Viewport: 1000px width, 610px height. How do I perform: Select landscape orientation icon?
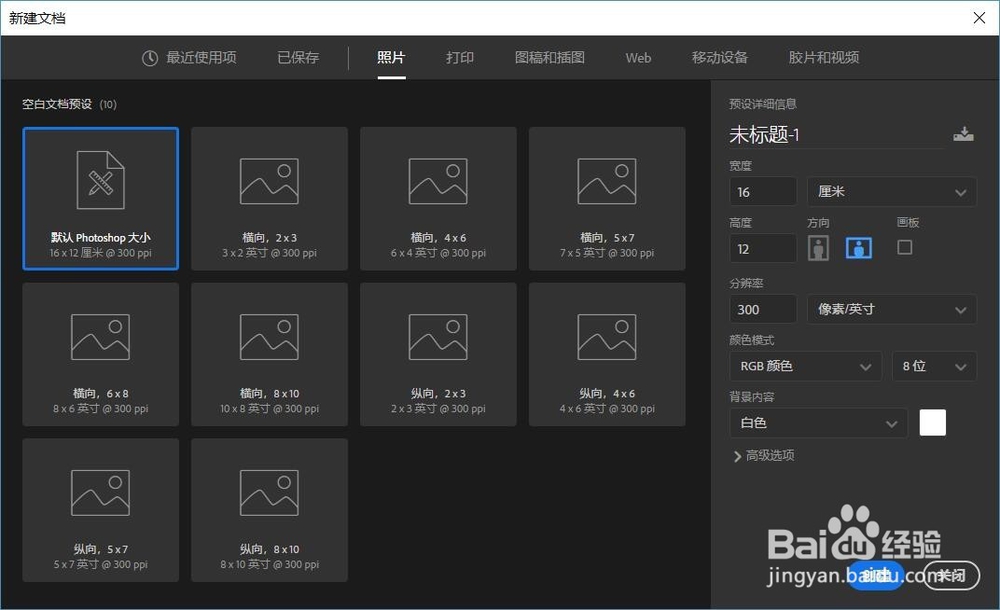pyautogui.click(x=858, y=248)
